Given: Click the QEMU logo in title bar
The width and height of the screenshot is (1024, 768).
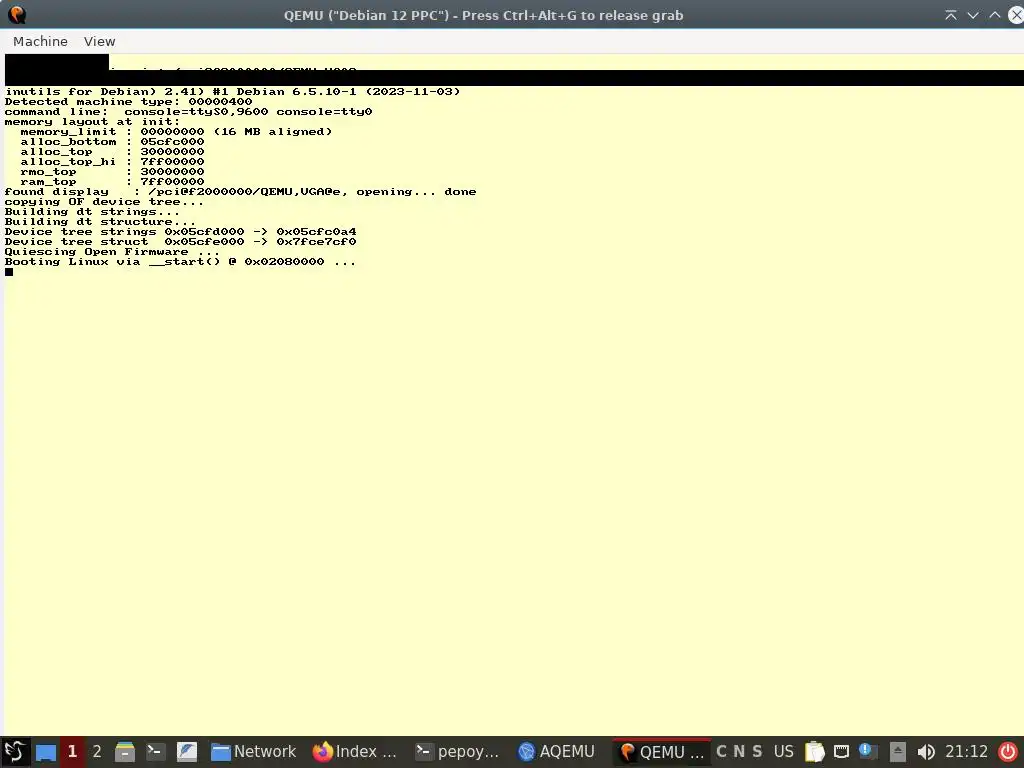Looking at the screenshot, I should point(16,15).
